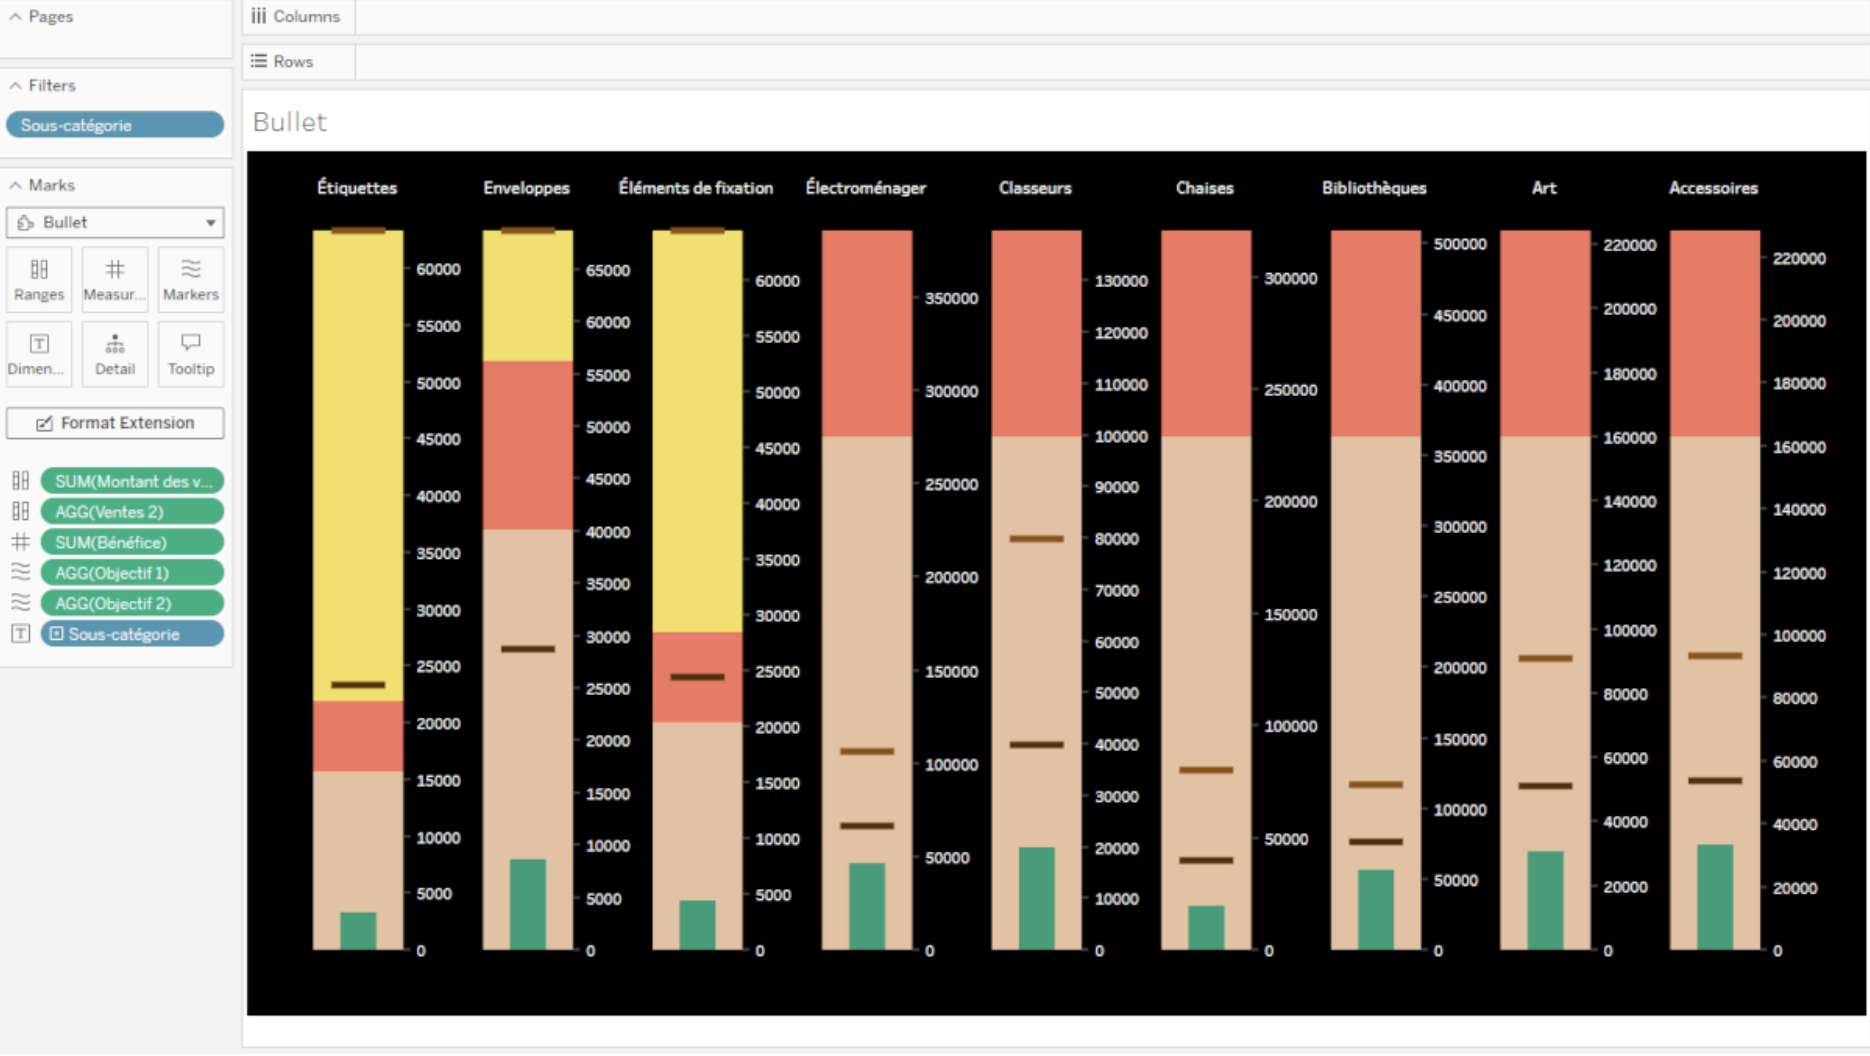Screen dimensions: 1870x1056
Task: Click the Ranges card in Marks
Action: point(39,279)
